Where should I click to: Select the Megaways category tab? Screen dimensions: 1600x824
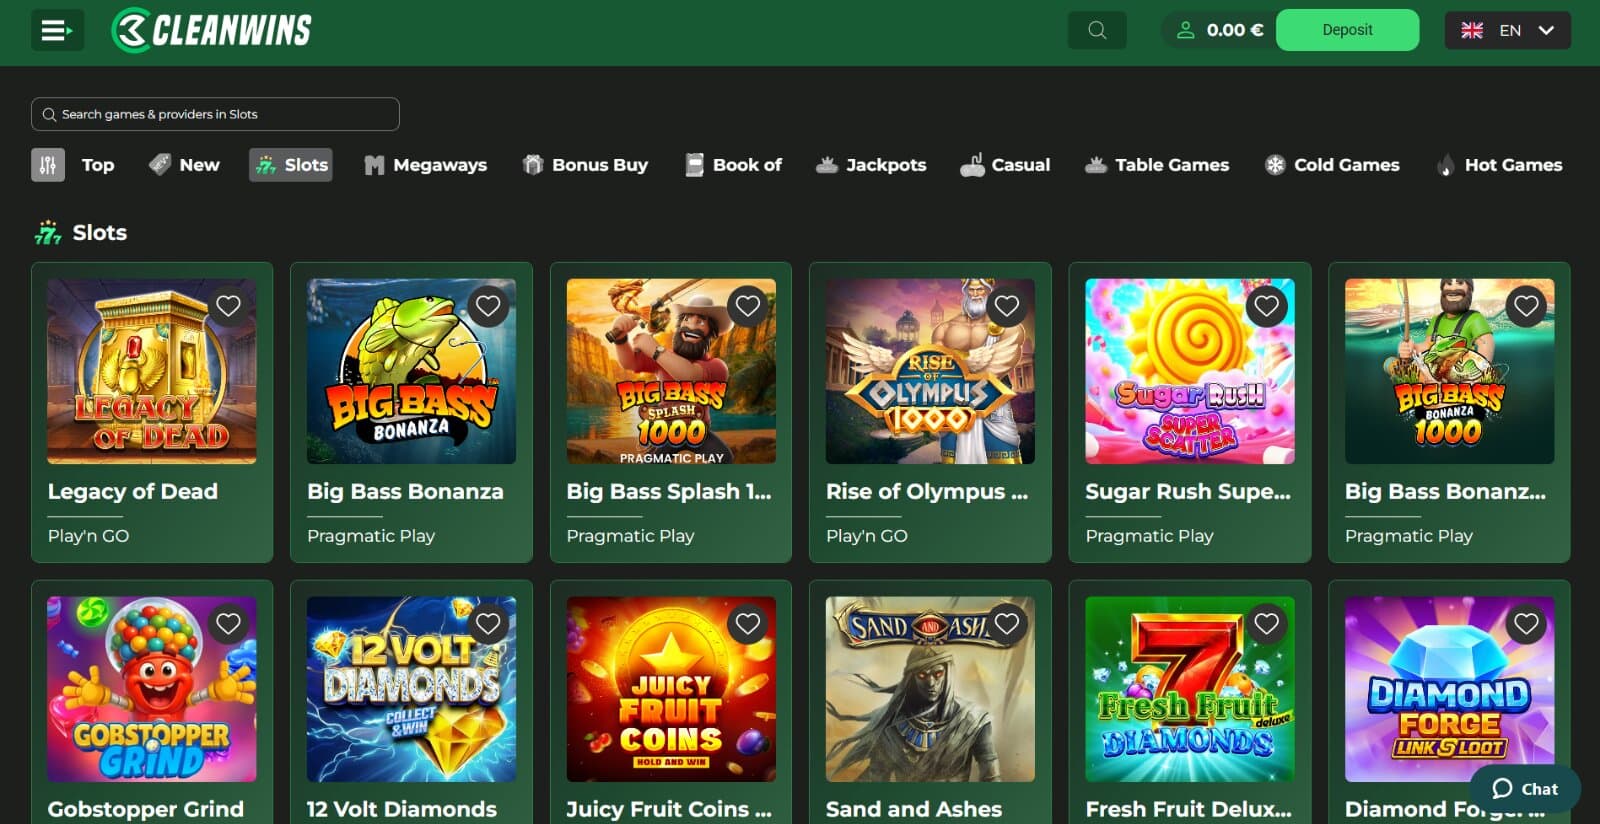pyautogui.click(x=425, y=165)
